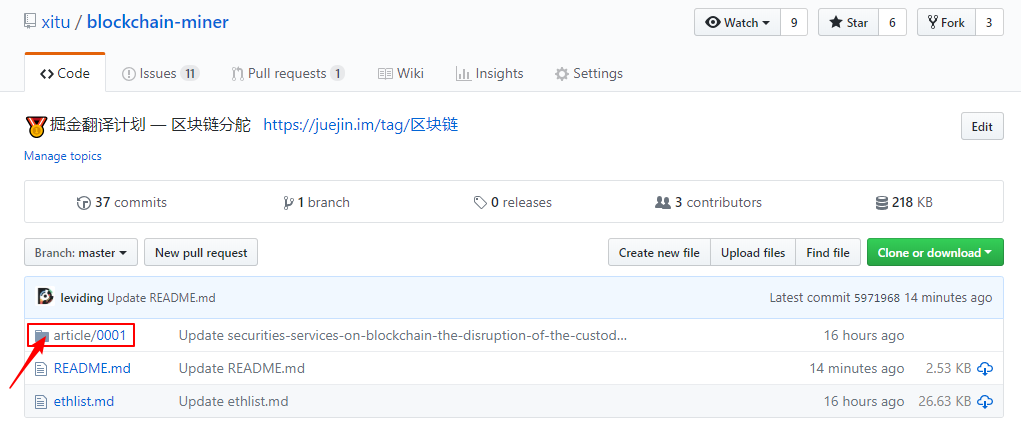This screenshot has height=425, width=1021.
Task: Open the article/0001 folder
Action: point(90,335)
